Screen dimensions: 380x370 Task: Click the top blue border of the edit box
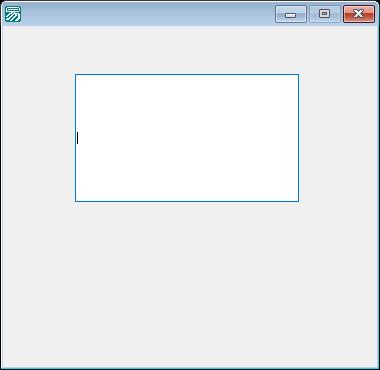(187, 75)
